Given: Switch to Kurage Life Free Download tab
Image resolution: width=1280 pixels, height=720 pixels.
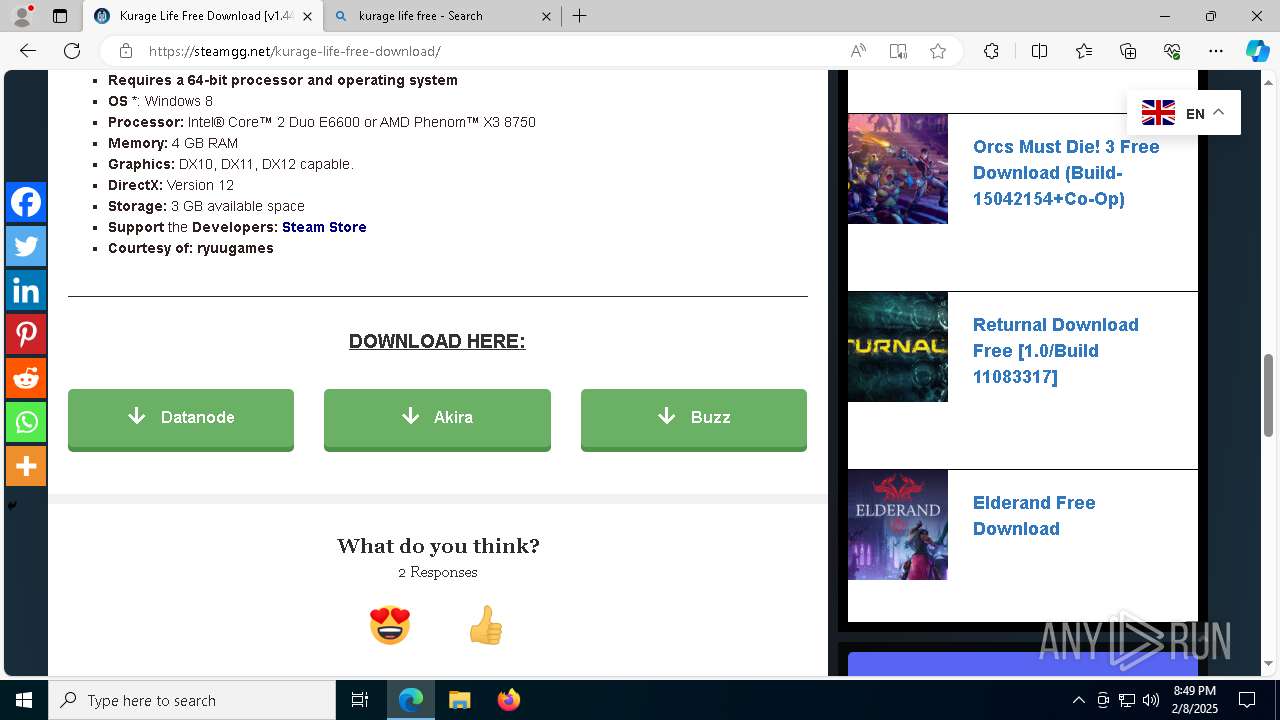Looking at the screenshot, I should pos(203,16).
